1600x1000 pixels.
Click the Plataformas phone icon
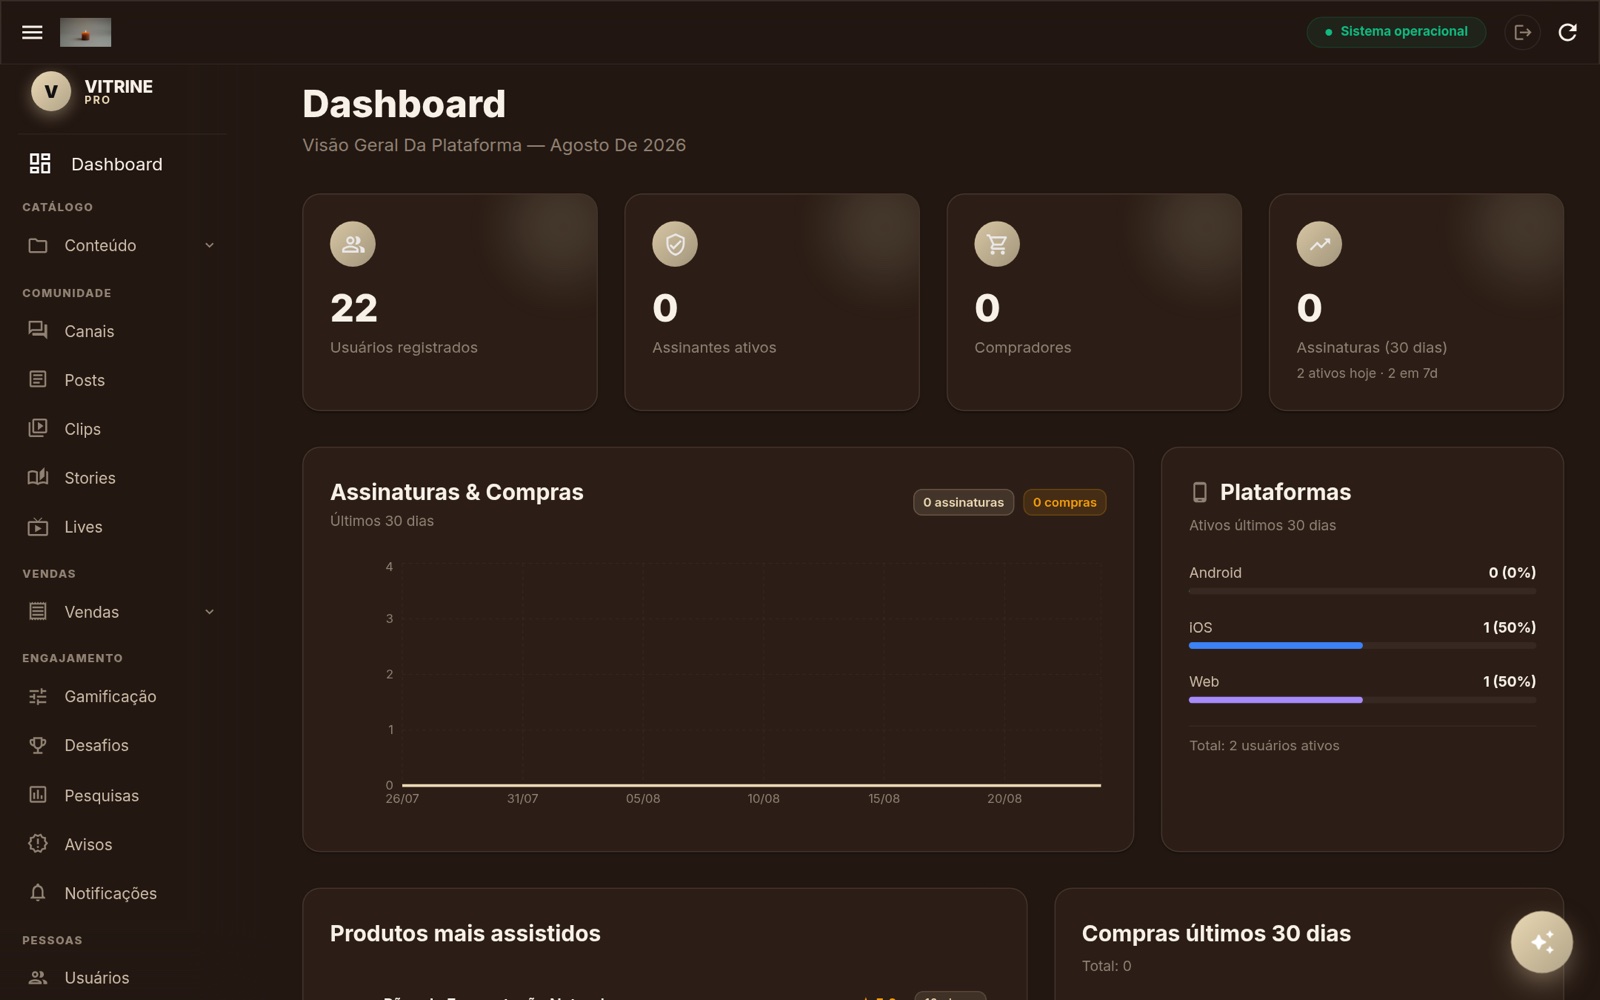[1199, 492]
